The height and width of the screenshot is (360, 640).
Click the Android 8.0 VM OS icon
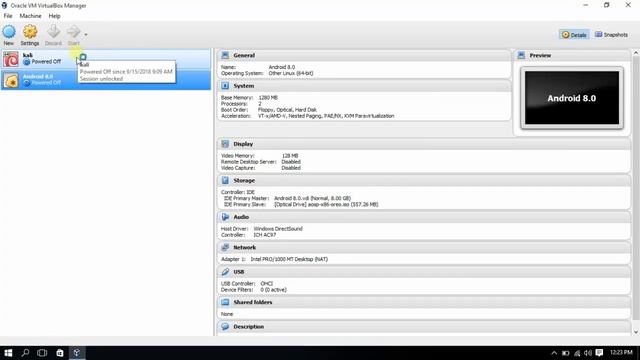click(11, 80)
